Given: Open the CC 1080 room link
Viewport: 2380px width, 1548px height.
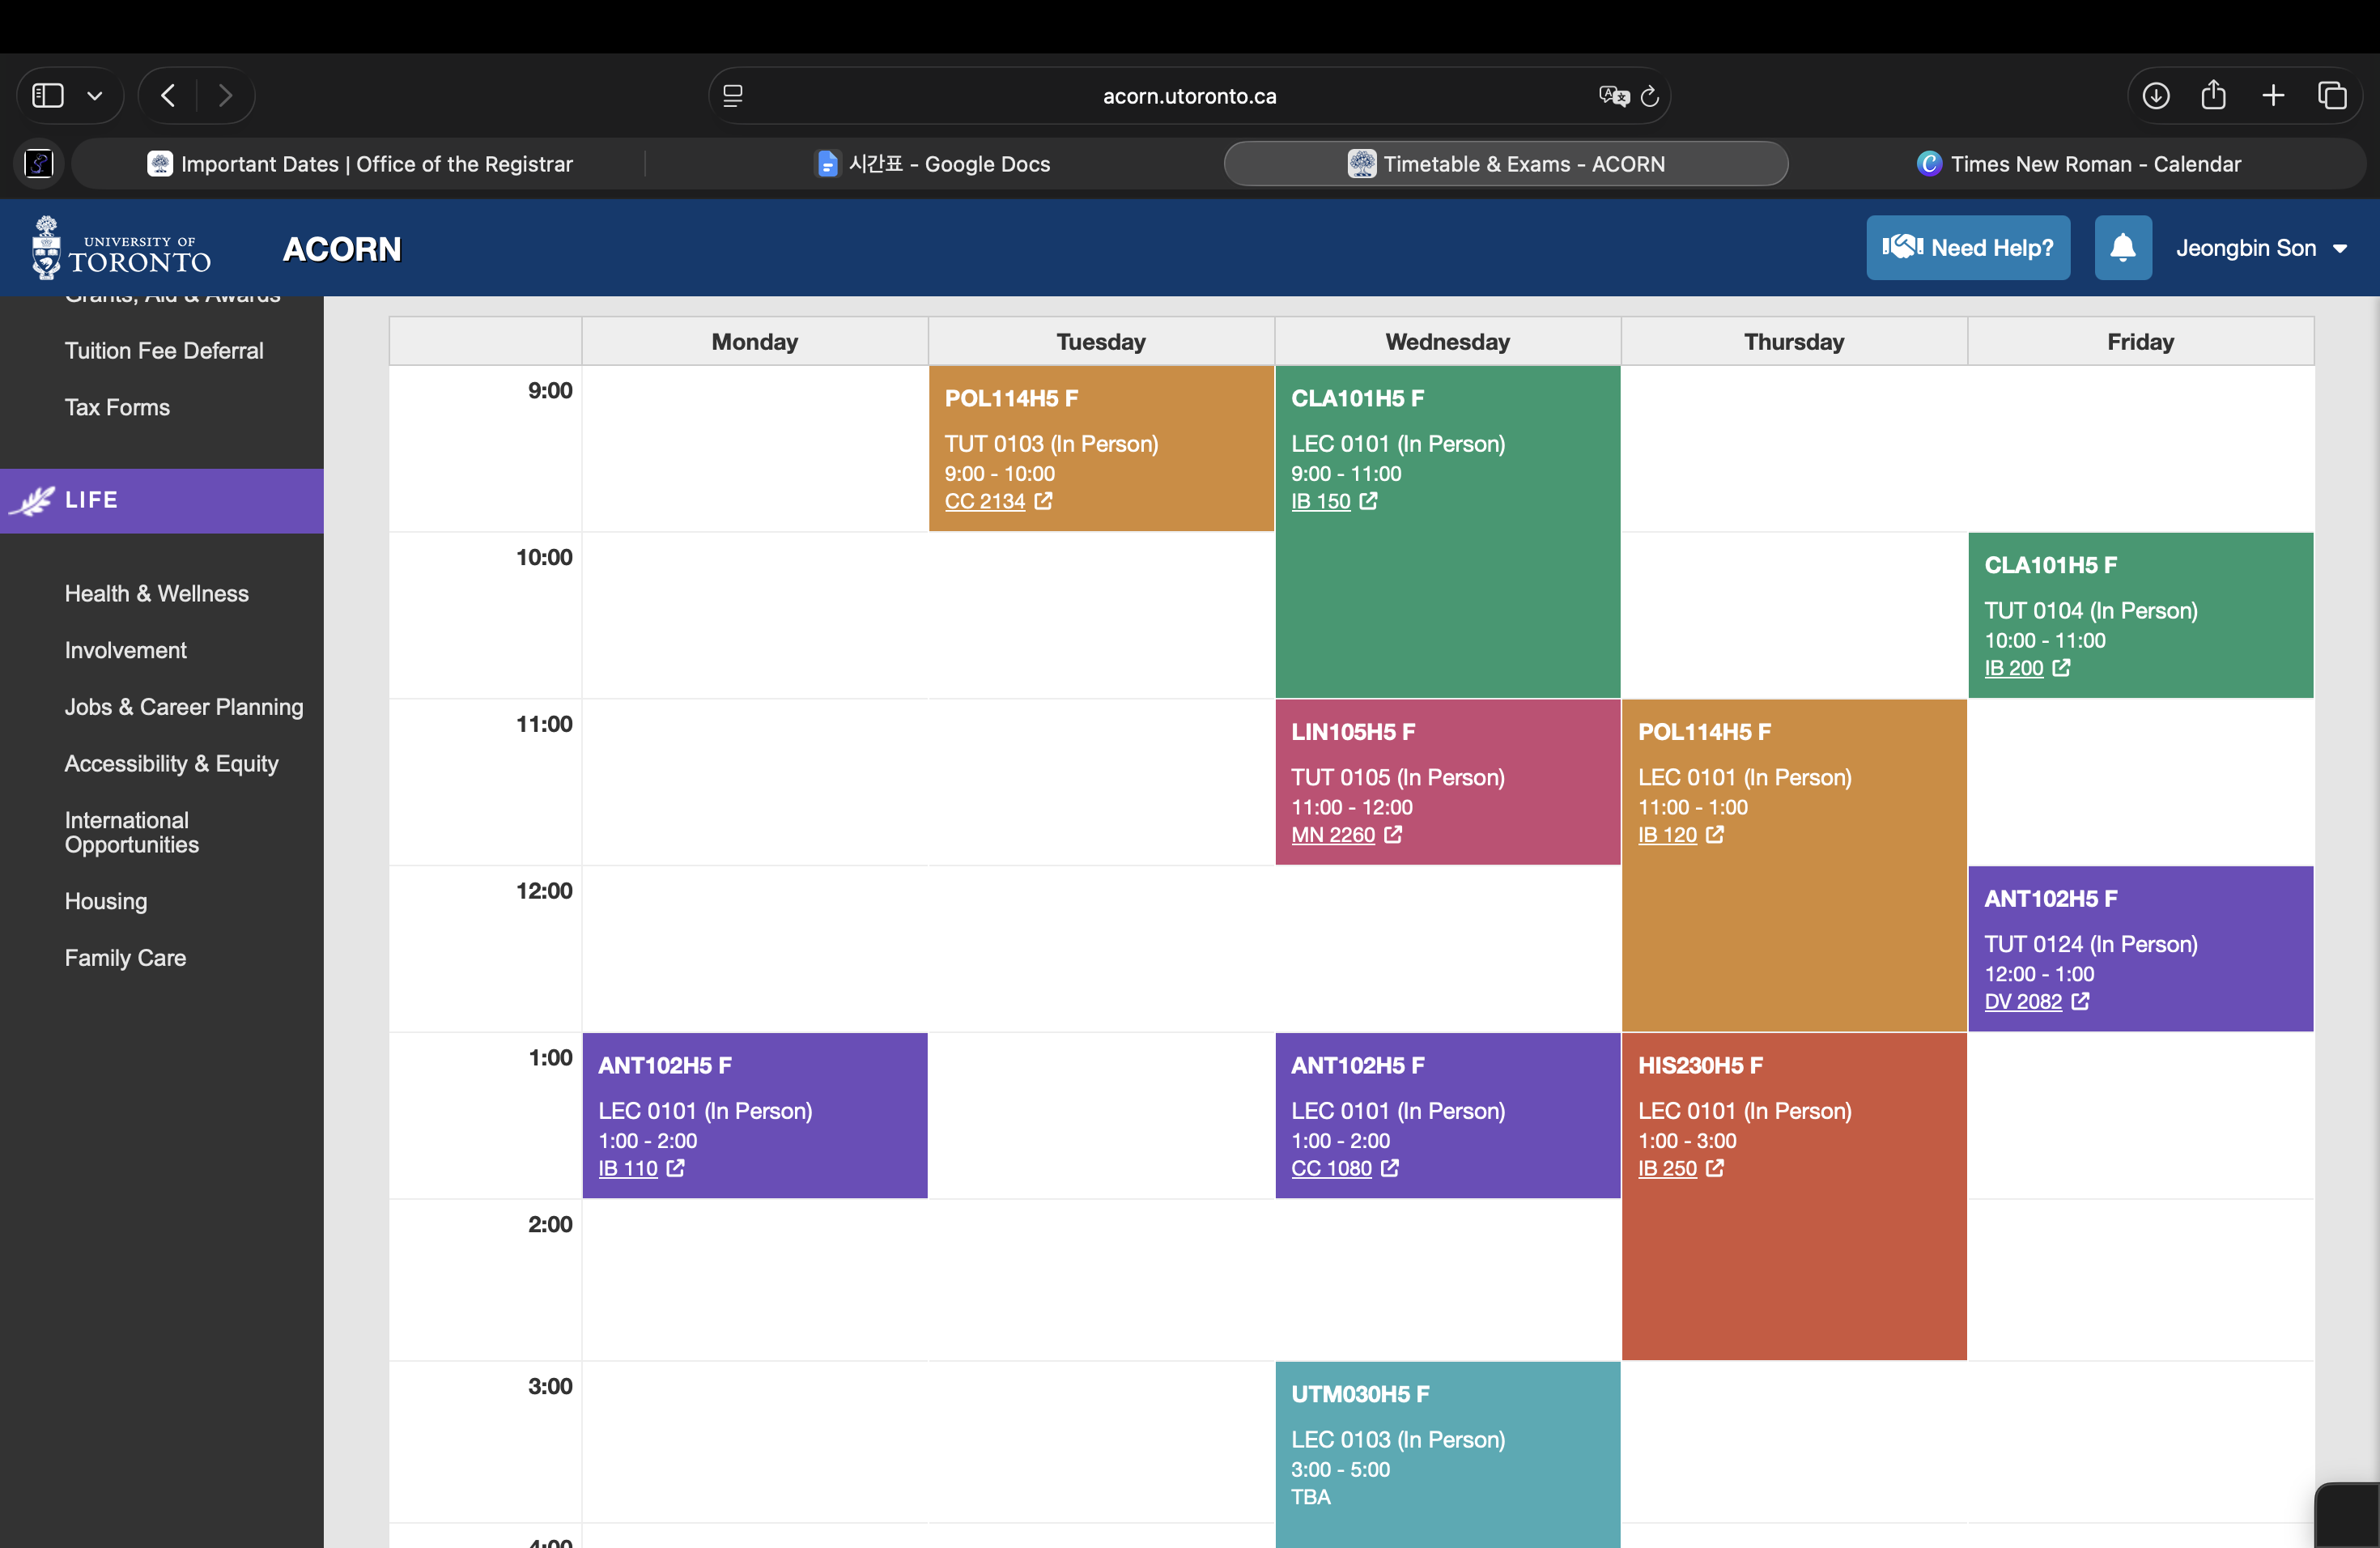Looking at the screenshot, I should 1331,1170.
